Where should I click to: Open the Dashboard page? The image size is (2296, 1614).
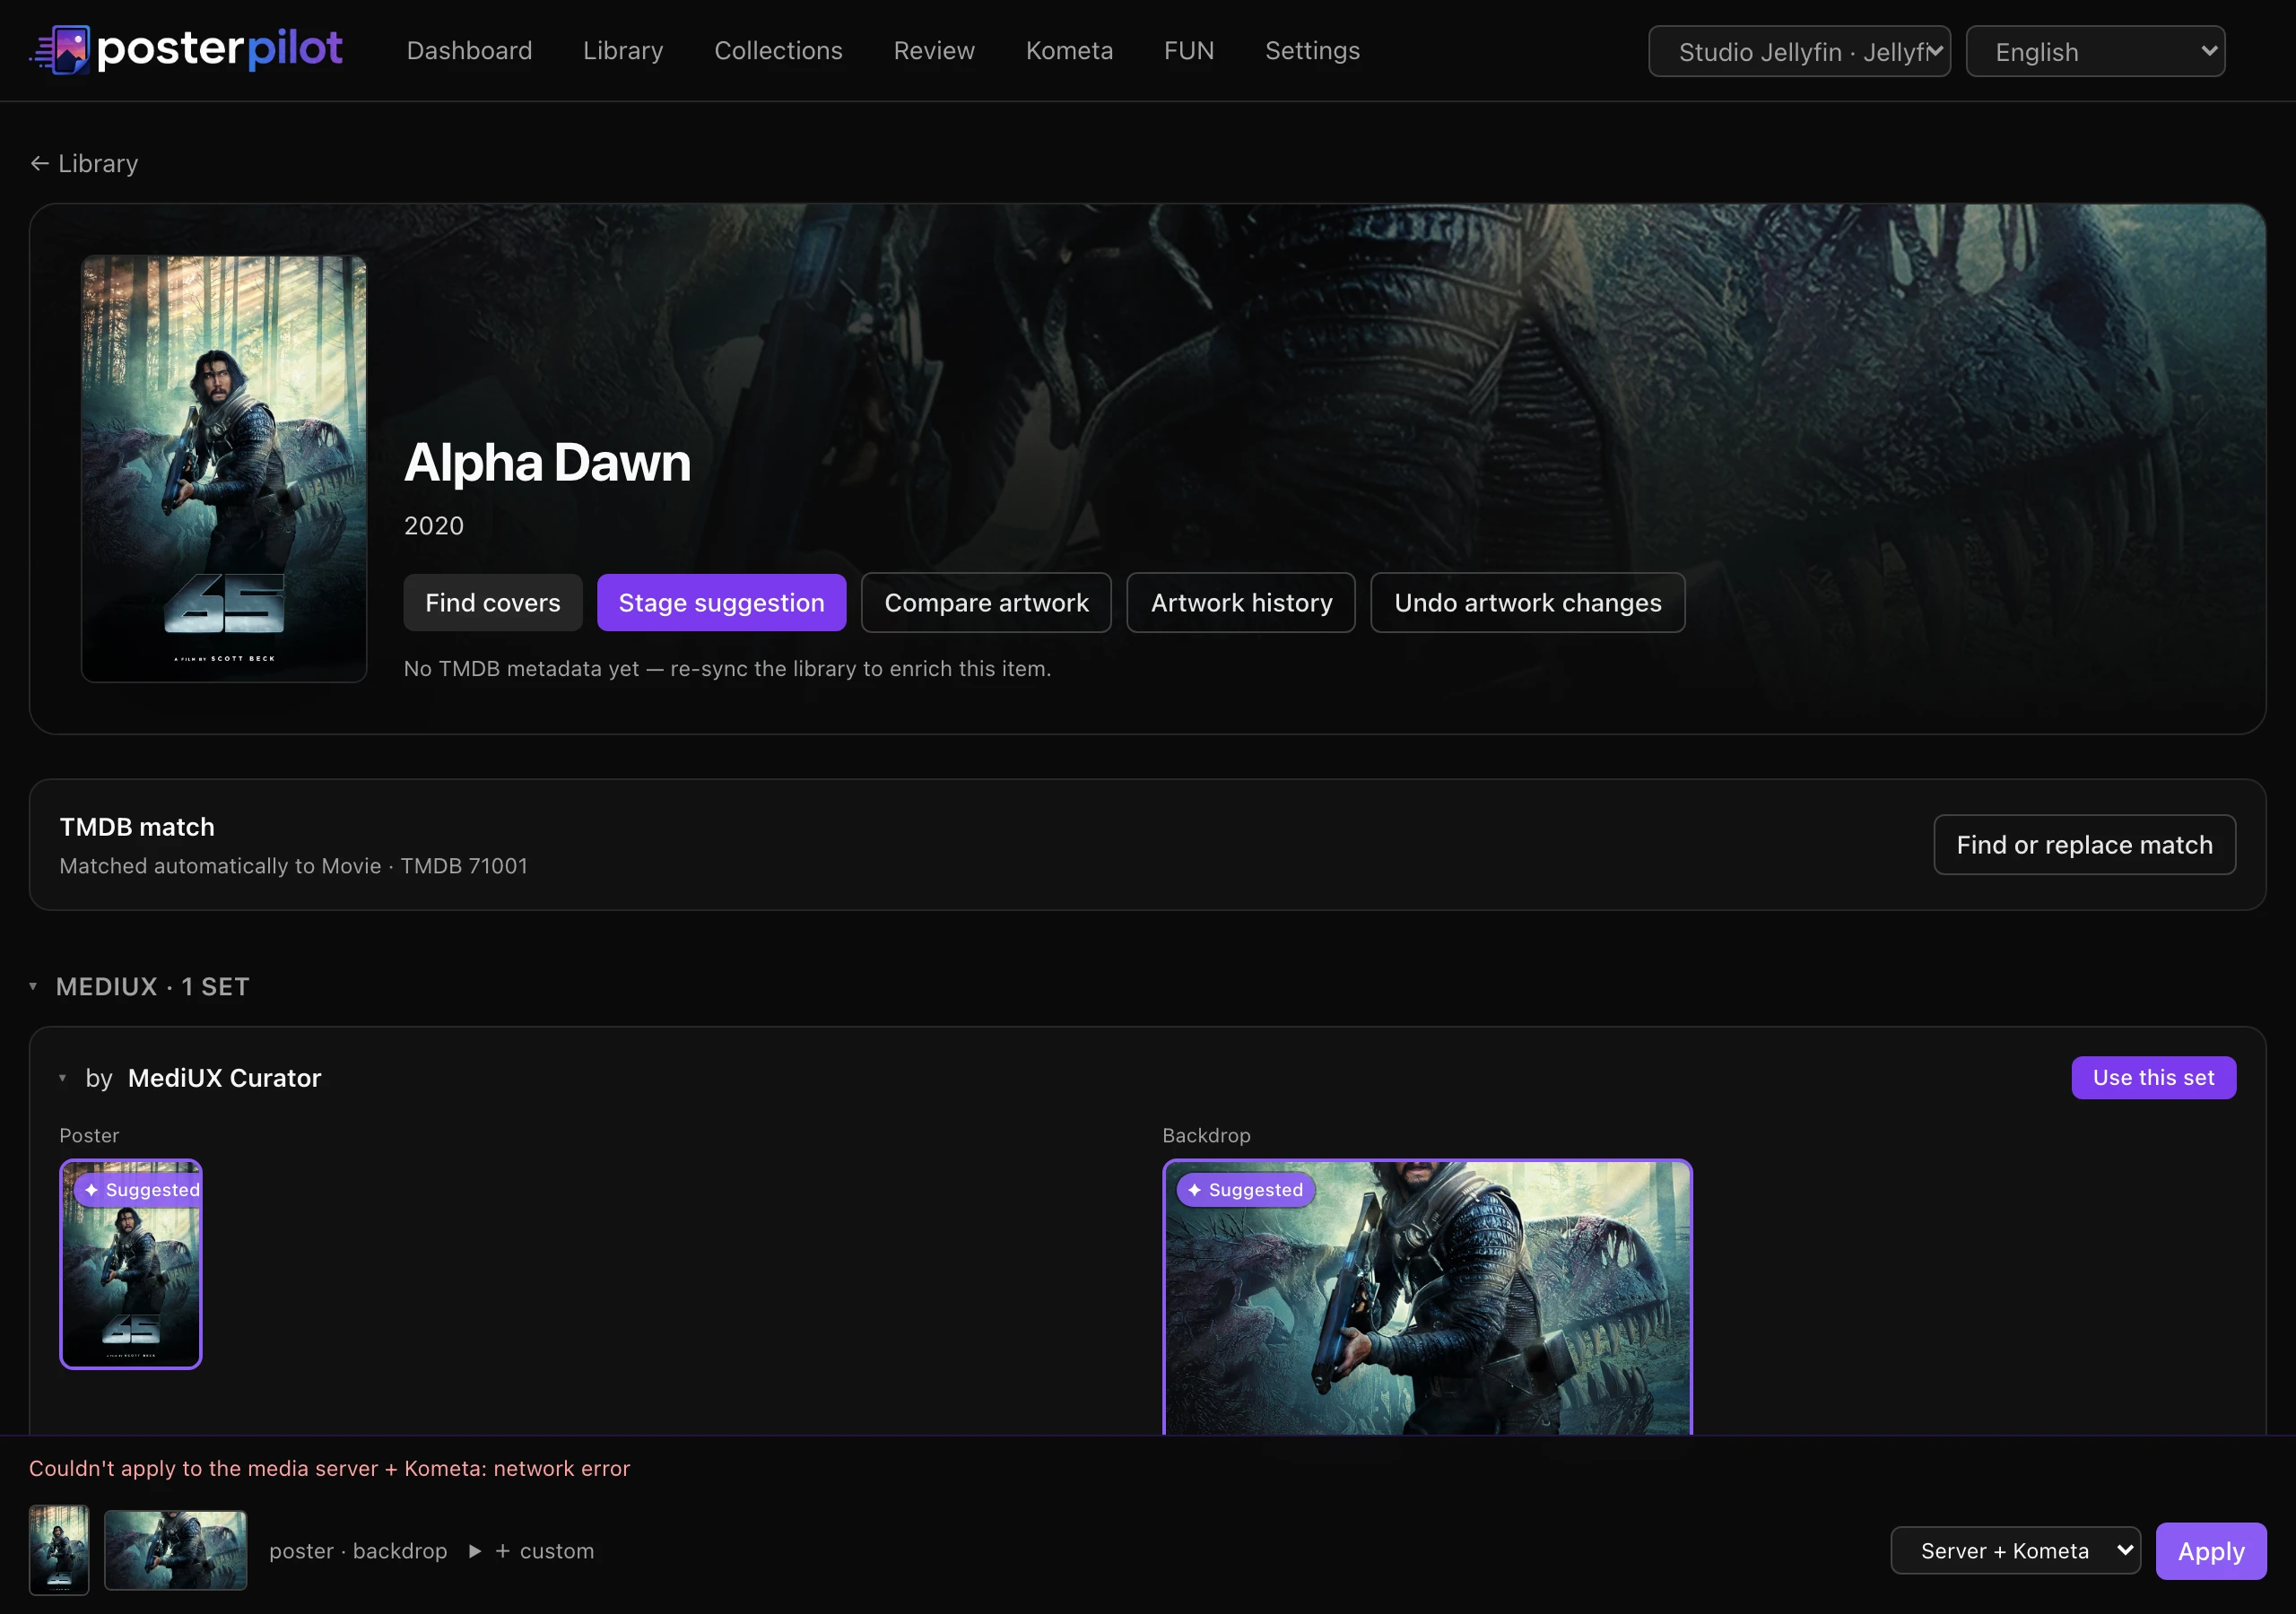[x=469, y=50]
